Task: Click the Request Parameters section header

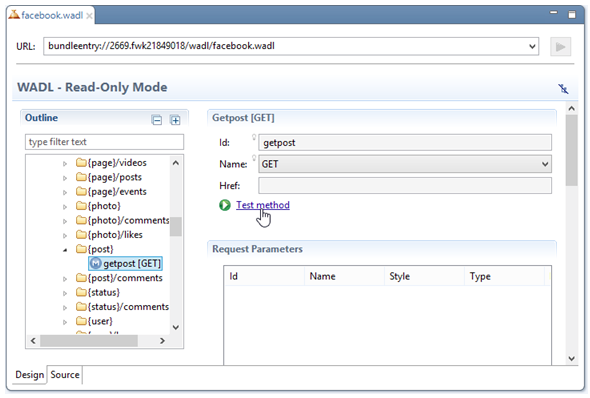Action: coord(257,249)
